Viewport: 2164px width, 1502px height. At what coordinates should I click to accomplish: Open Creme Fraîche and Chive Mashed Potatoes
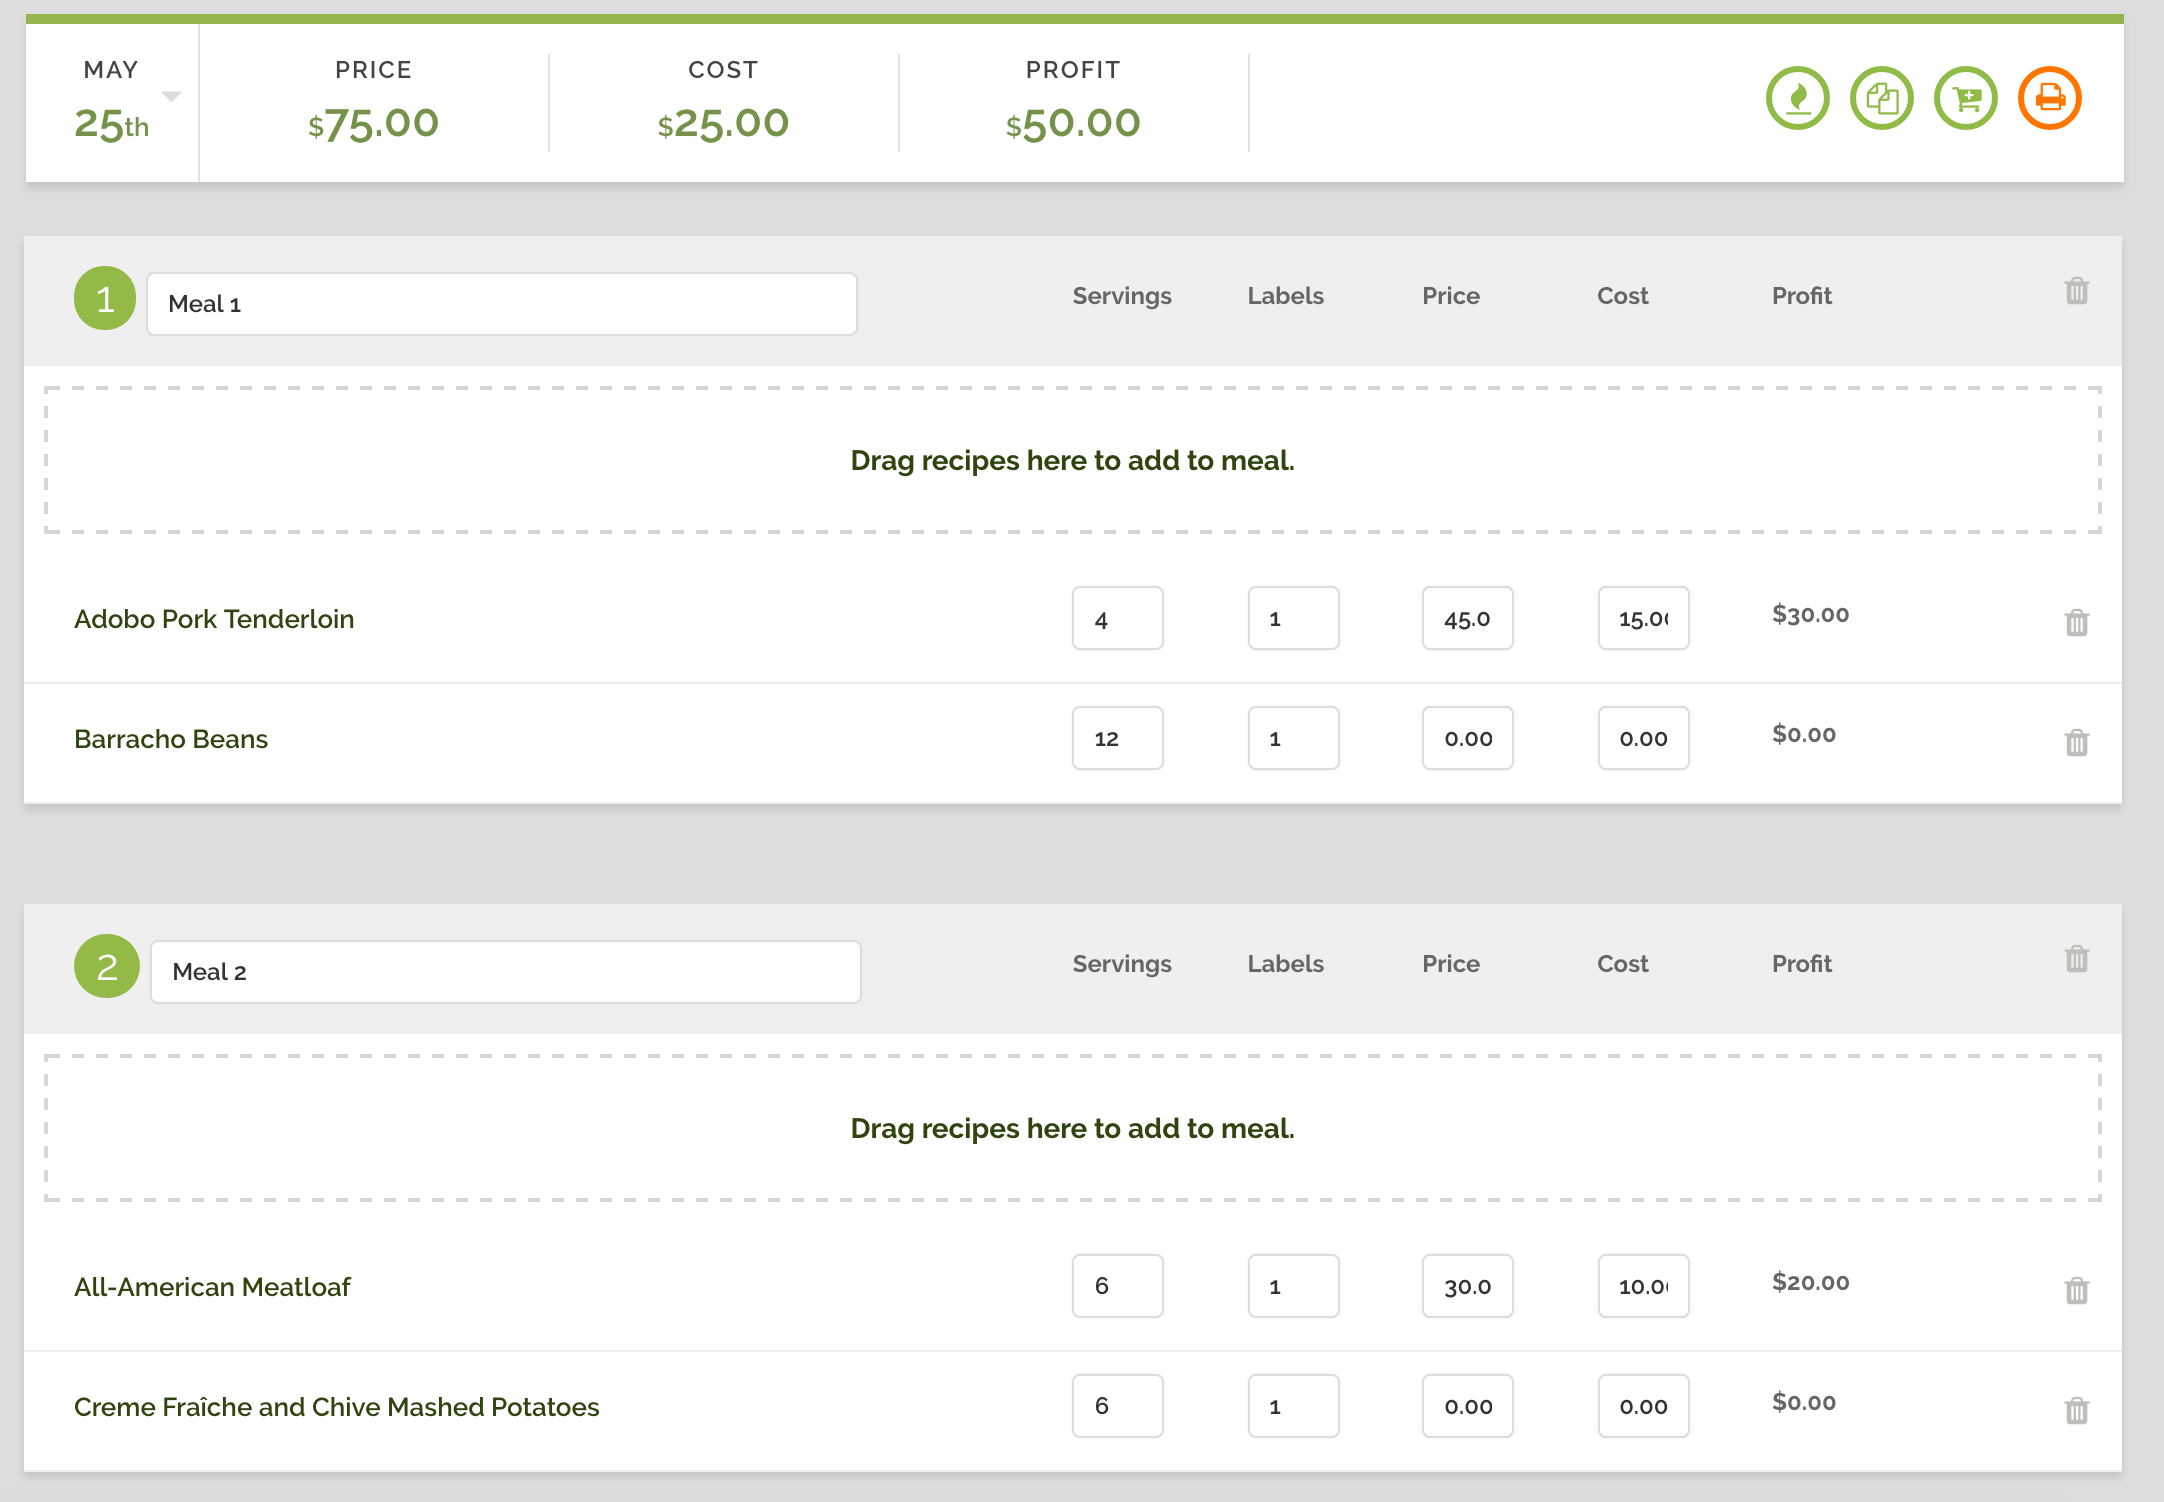pyautogui.click(x=336, y=1407)
